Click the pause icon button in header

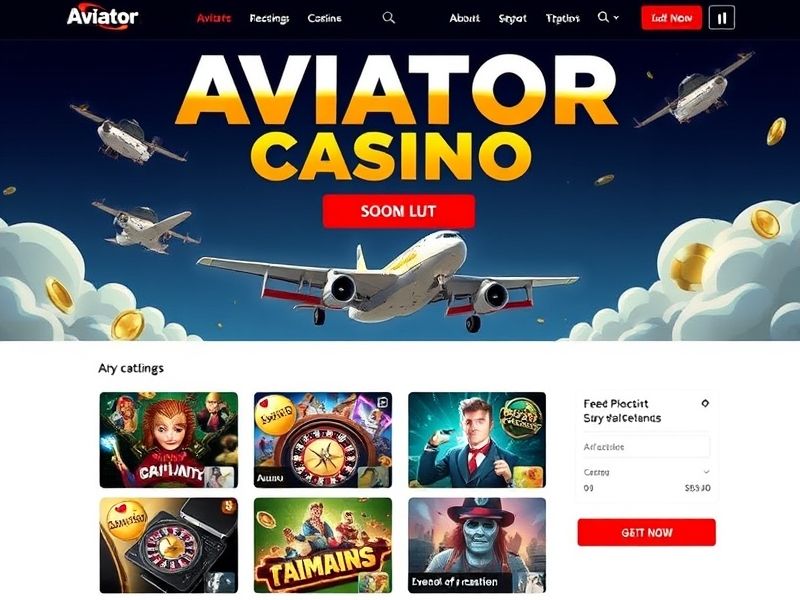coord(722,18)
